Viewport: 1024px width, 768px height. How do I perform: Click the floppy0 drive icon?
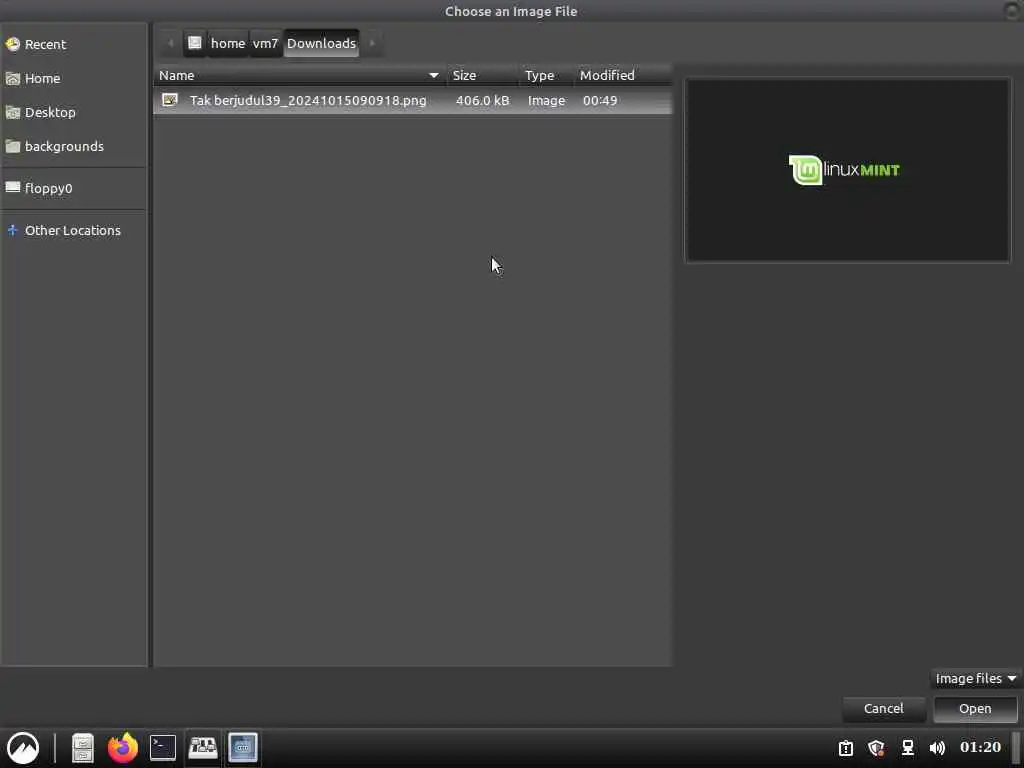(12, 188)
